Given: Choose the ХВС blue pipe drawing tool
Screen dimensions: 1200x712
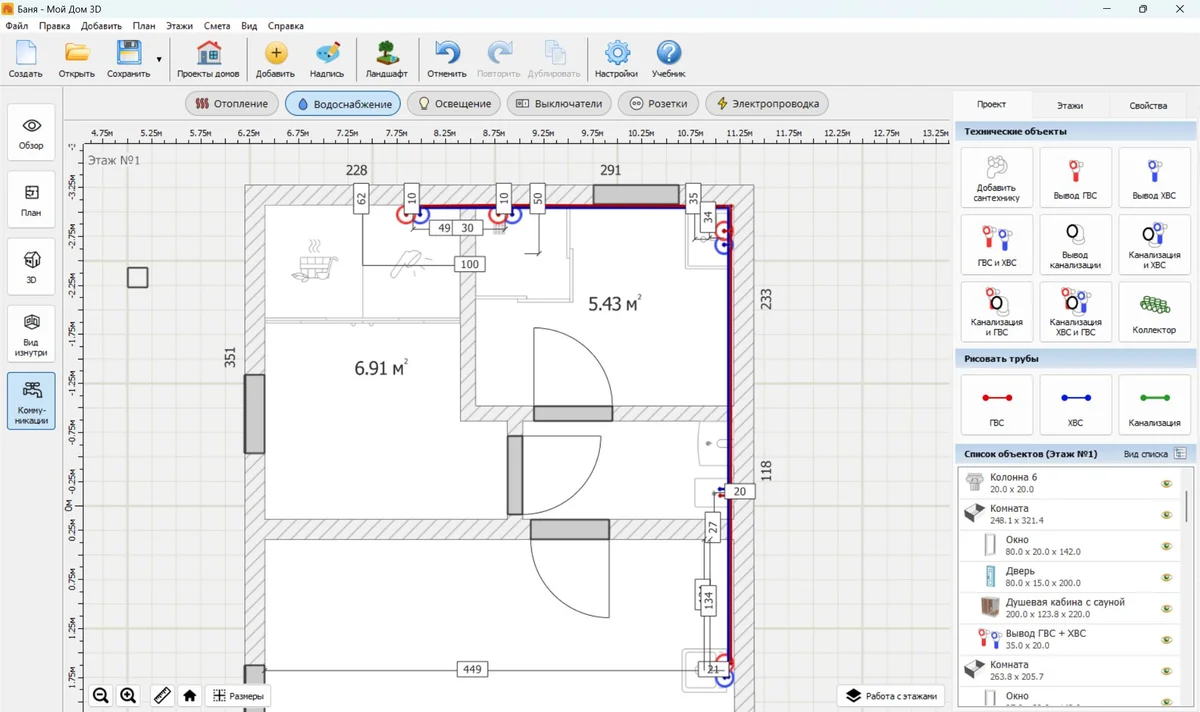Looking at the screenshot, I should coord(1075,404).
